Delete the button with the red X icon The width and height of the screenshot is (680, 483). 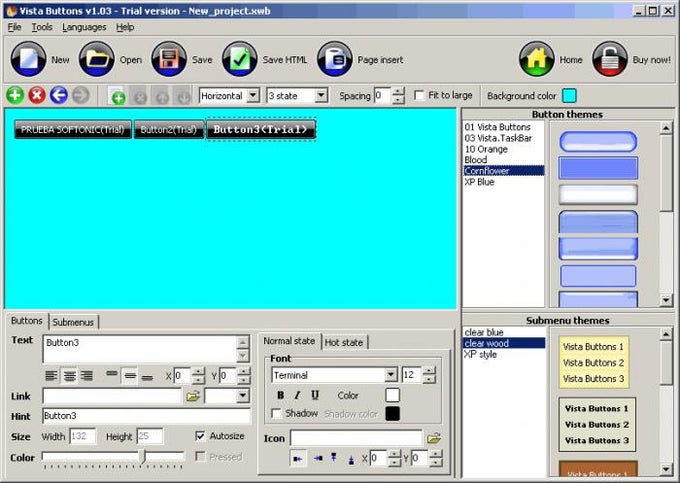[x=37, y=95]
